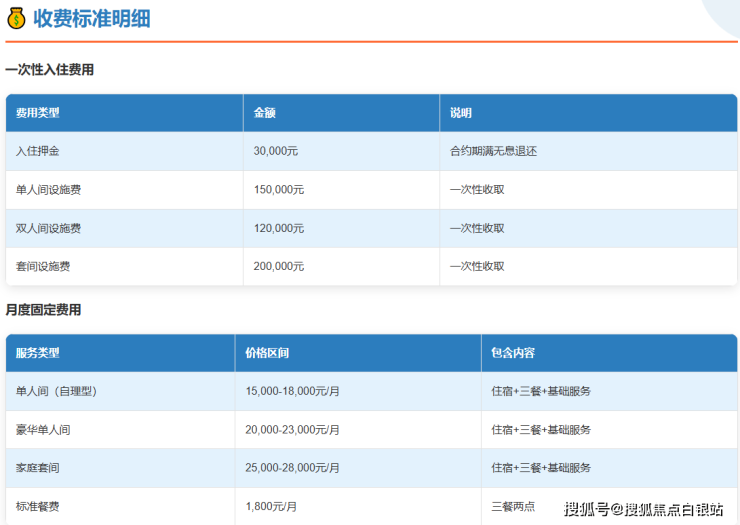The width and height of the screenshot is (740, 525).
Task: Click the money bag icon beside 收费标准明细
Action: [15, 18]
